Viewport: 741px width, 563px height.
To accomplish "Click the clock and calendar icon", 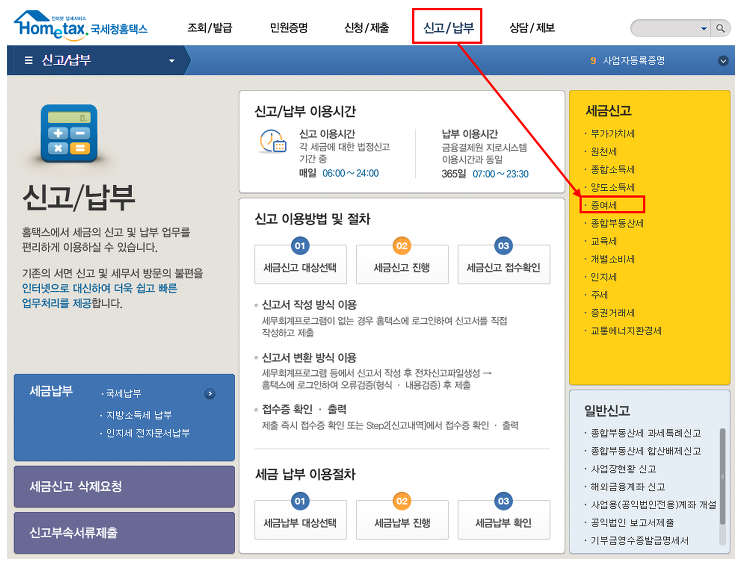I will [273, 141].
